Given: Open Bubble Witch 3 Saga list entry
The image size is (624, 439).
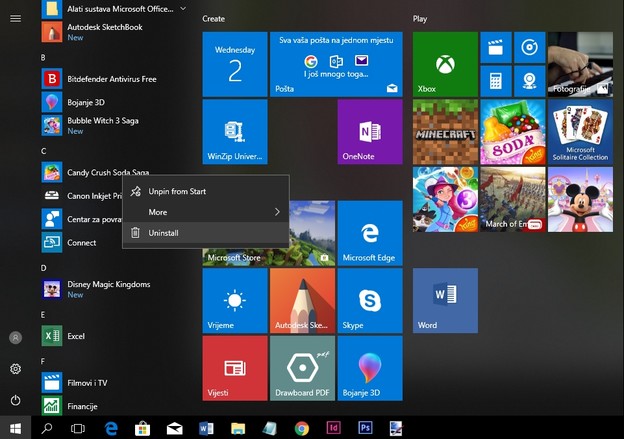Looking at the screenshot, I should tap(113, 125).
